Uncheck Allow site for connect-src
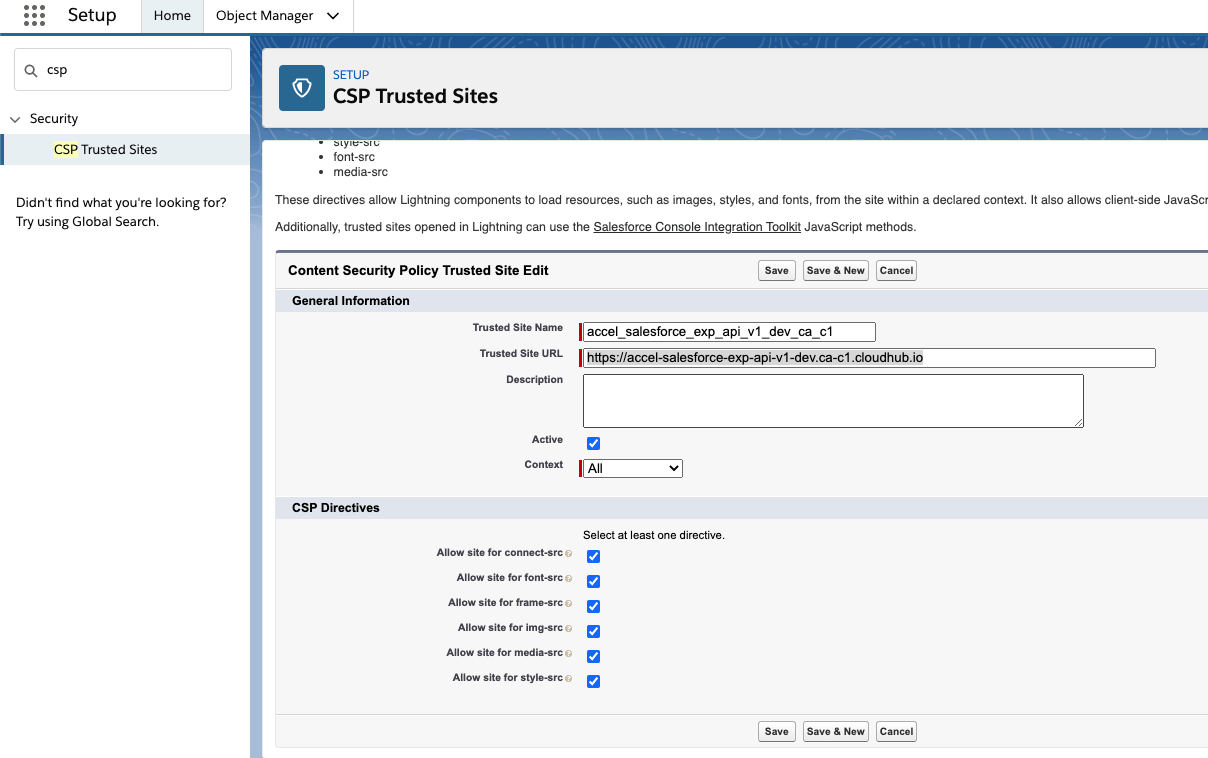This screenshot has height=758, width=1208. pyautogui.click(x=593, y=556)
